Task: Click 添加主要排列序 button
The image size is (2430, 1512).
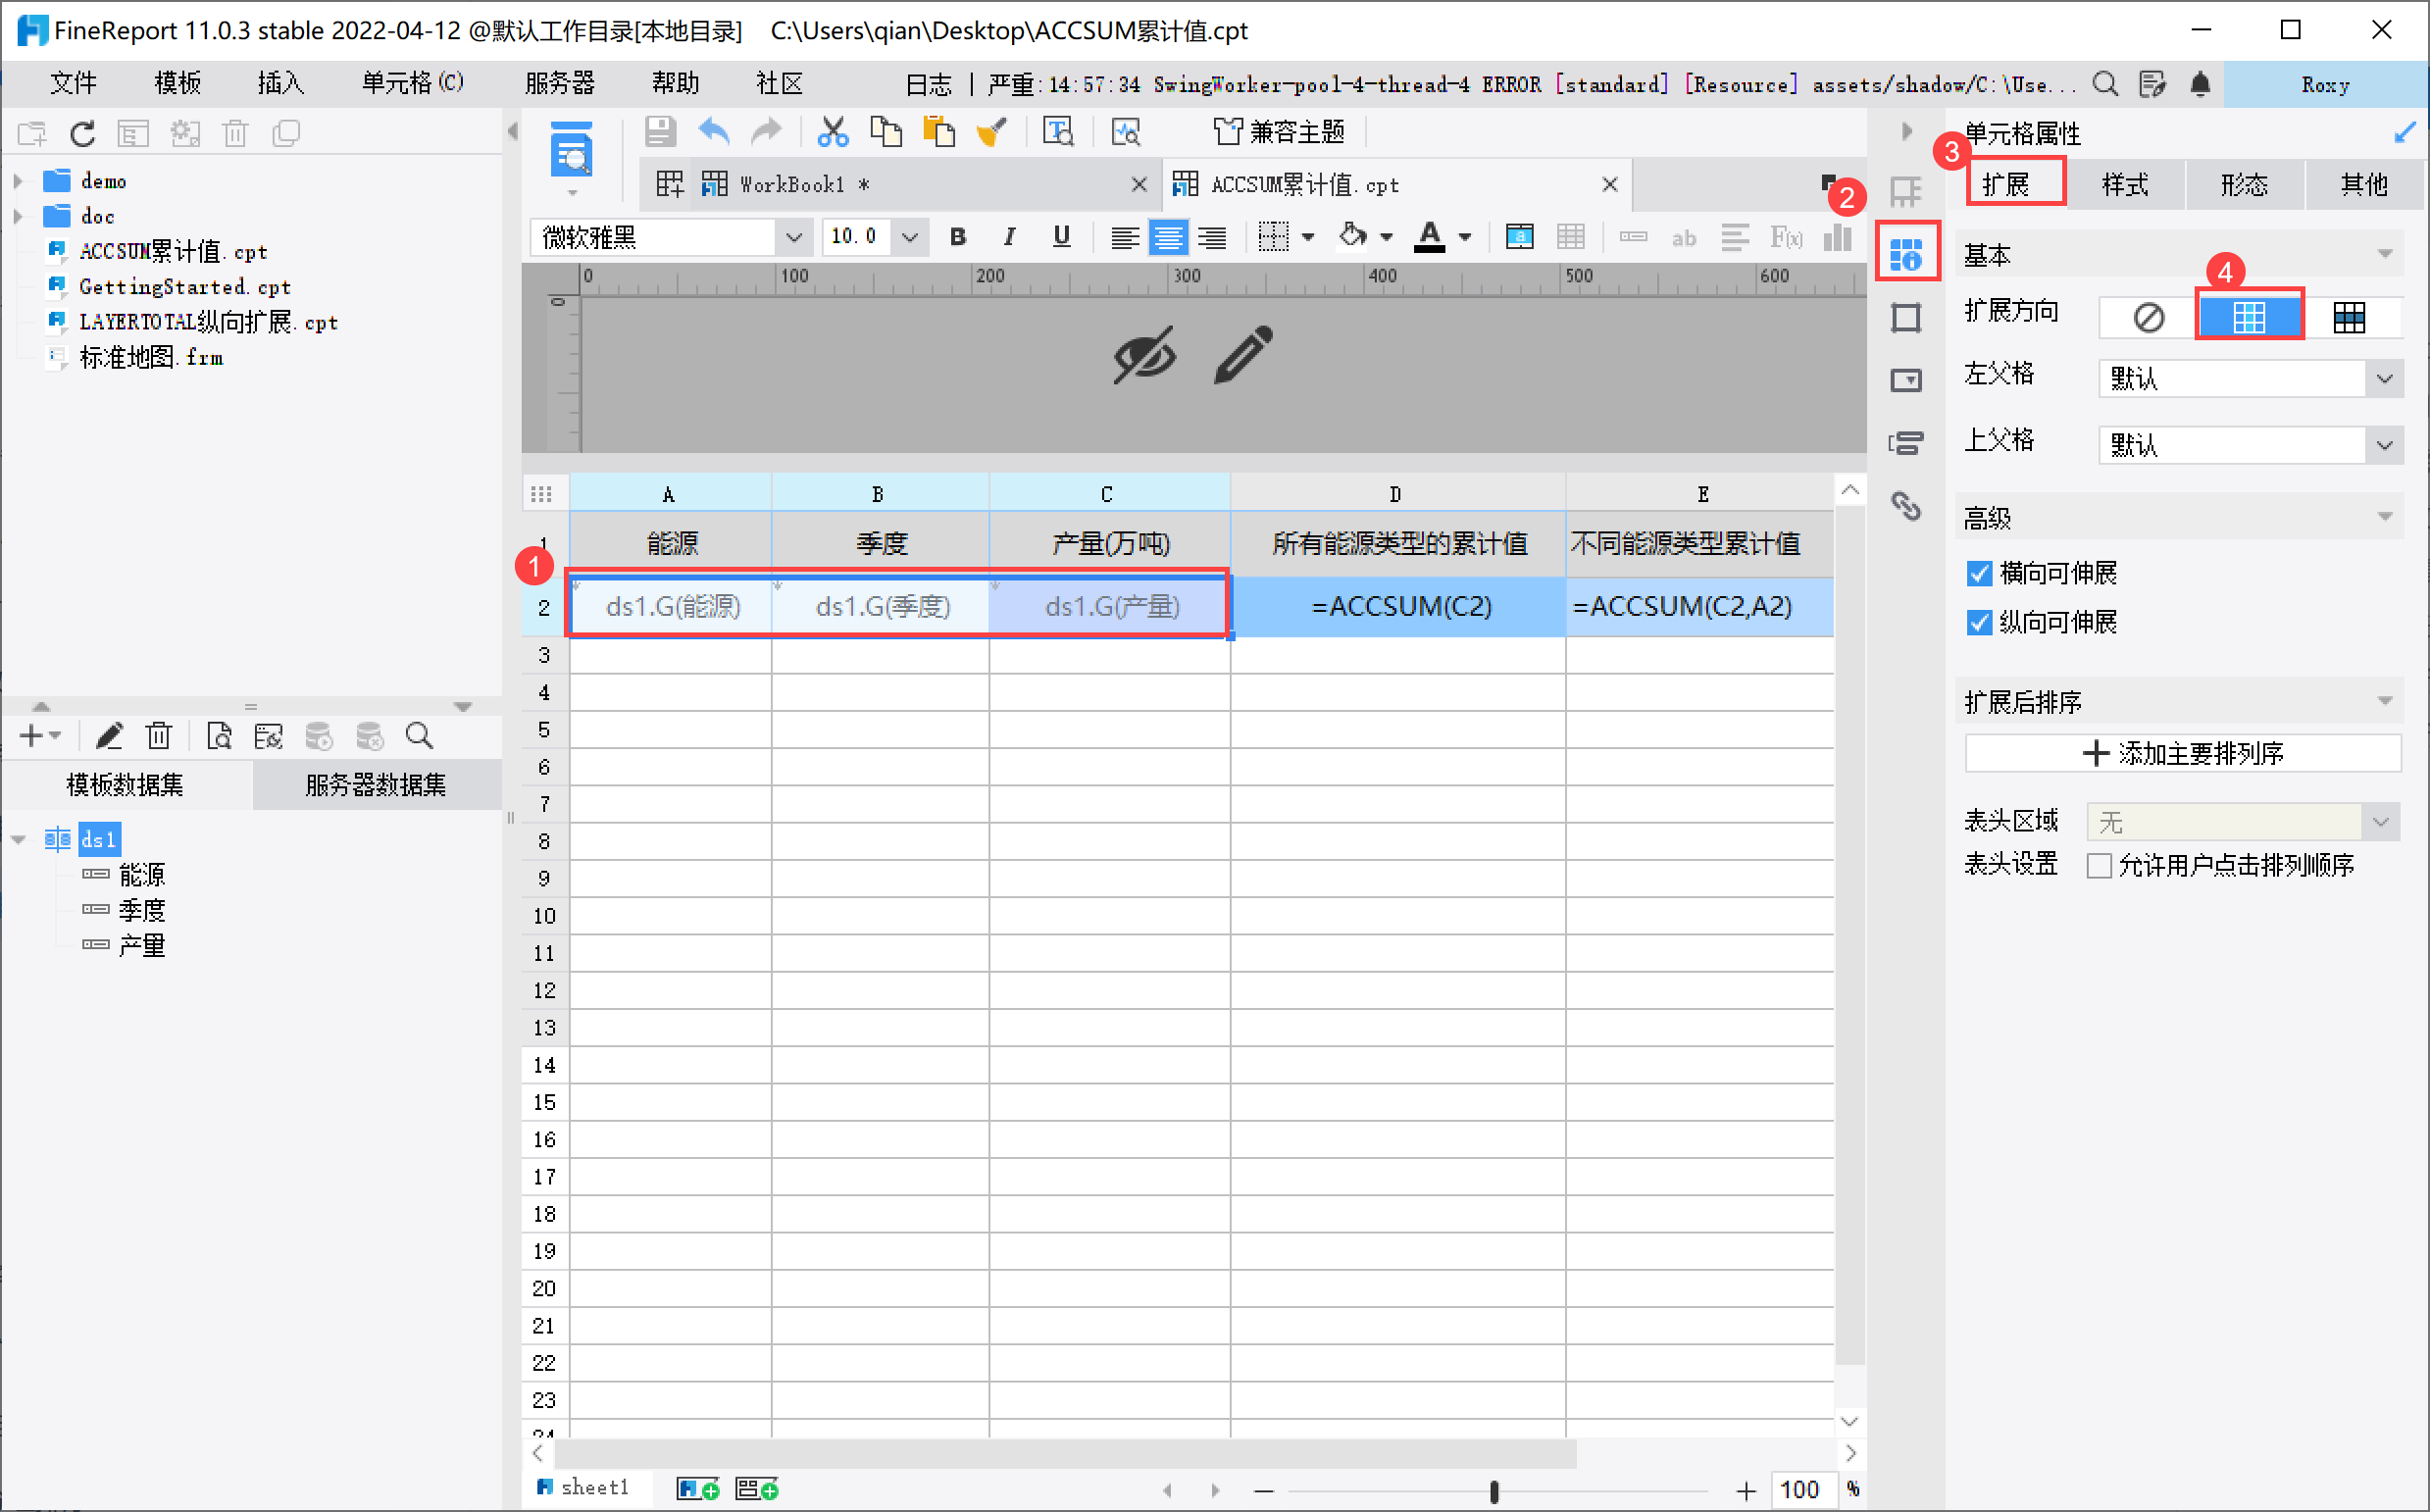Action: click(x=2182, y=753)
